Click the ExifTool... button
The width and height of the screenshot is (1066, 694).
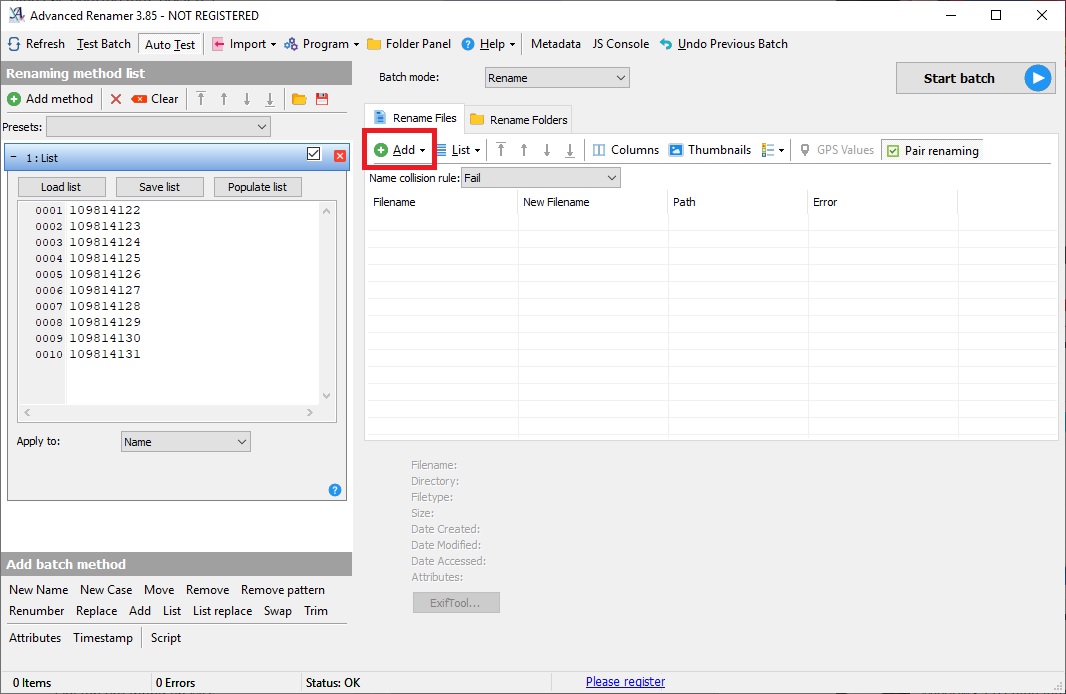(x=456, y=603)
